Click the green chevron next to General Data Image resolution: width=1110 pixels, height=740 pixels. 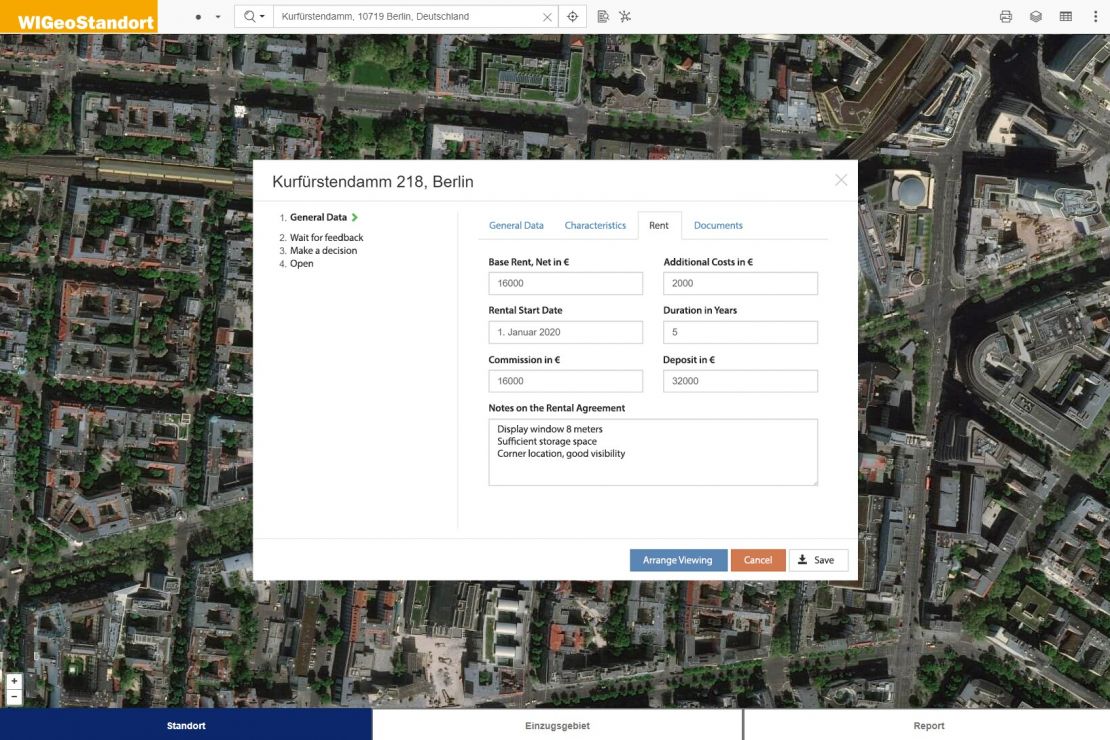click(355, 217)
